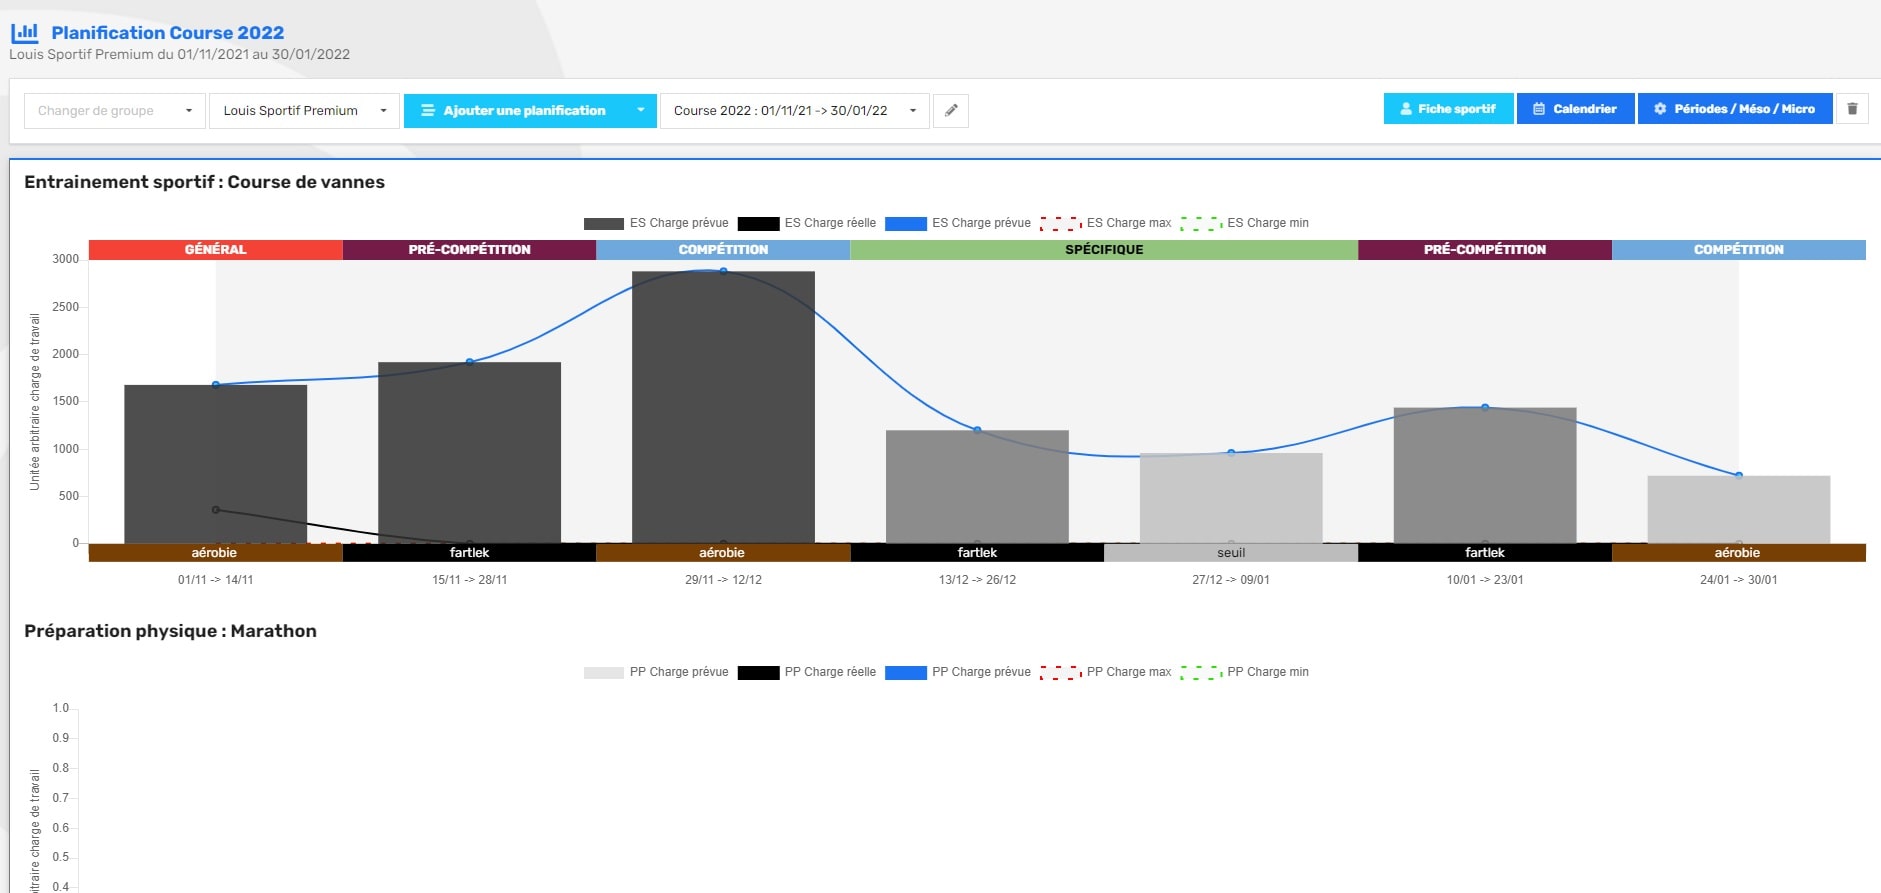Click the trash delete icon
Image resolution: width=1881 pixels, height=893 pixels.
pyautogui.click(x=1852, y=109)
